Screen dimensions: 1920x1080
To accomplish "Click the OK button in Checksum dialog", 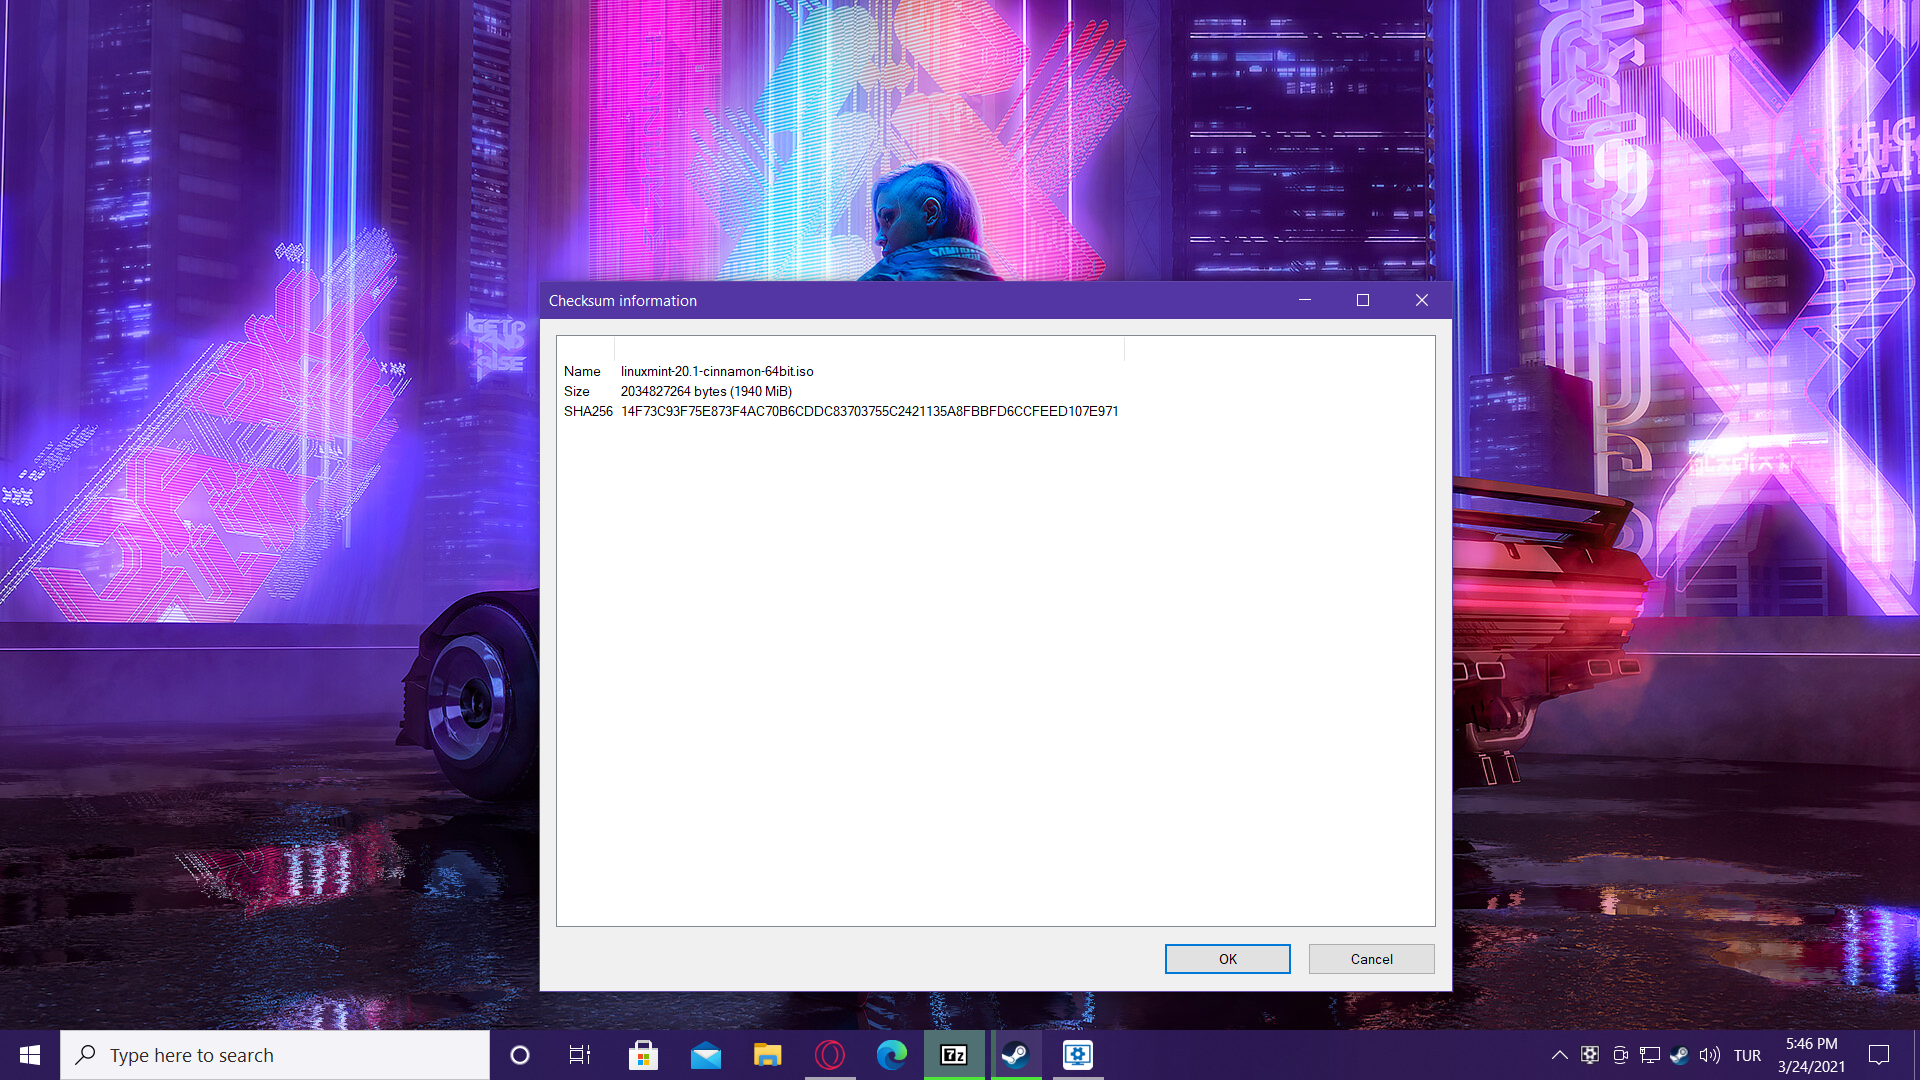I will tap(1227, 959).
